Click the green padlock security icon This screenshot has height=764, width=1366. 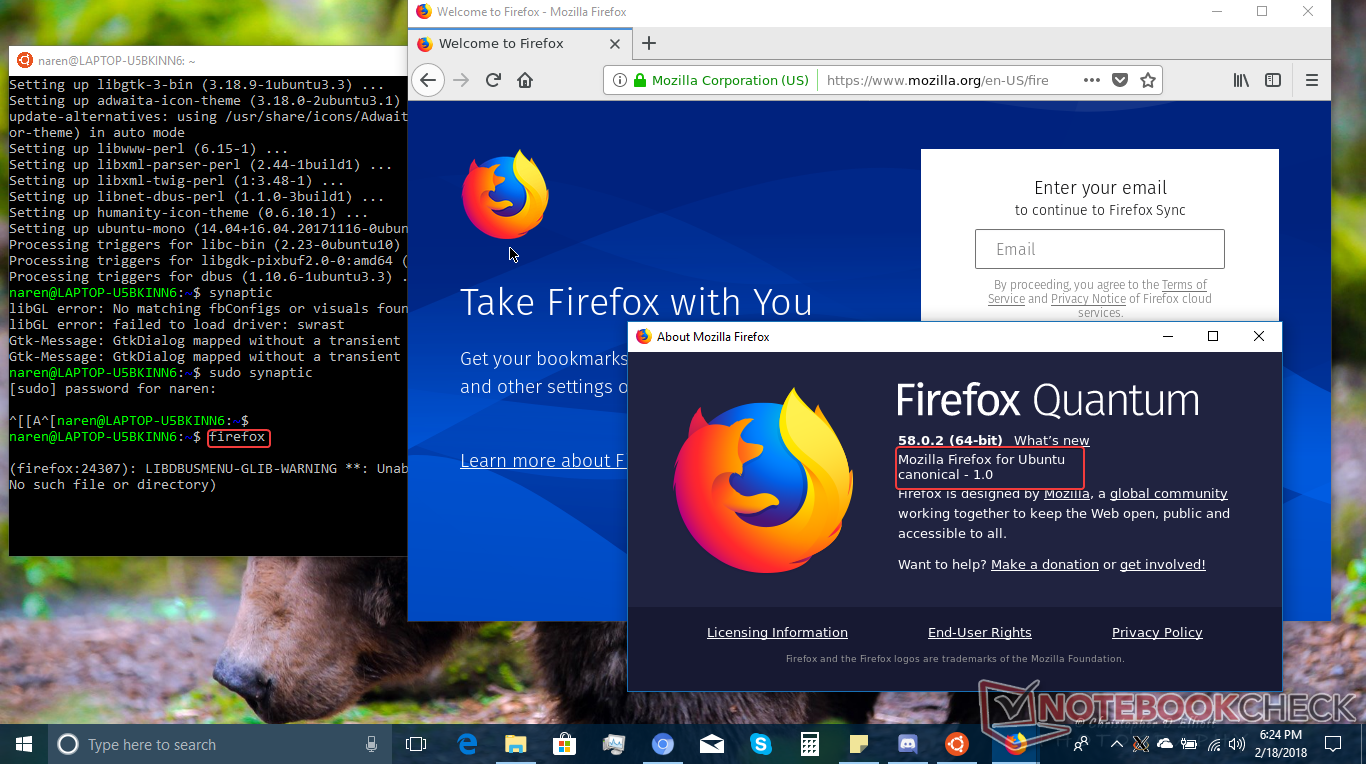click(x=641, y=80)
